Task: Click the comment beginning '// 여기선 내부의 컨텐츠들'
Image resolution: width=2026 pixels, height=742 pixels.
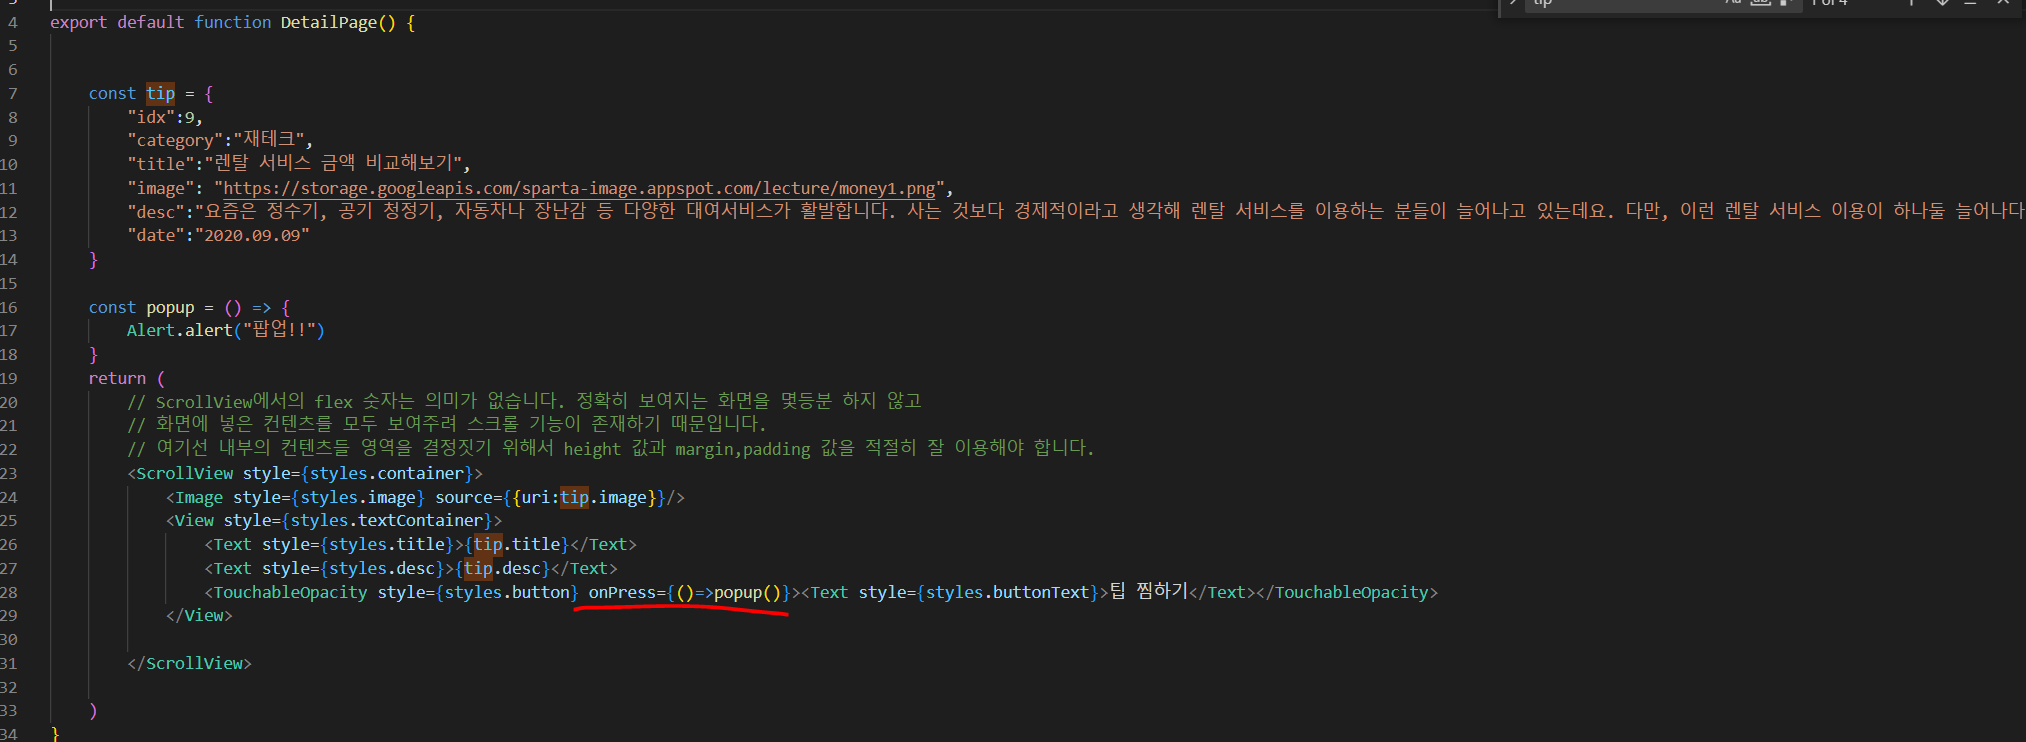Action: [611, 449]
